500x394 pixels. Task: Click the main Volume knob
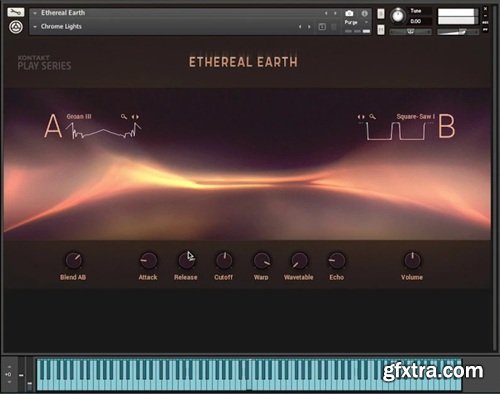[x=412, y=260]
